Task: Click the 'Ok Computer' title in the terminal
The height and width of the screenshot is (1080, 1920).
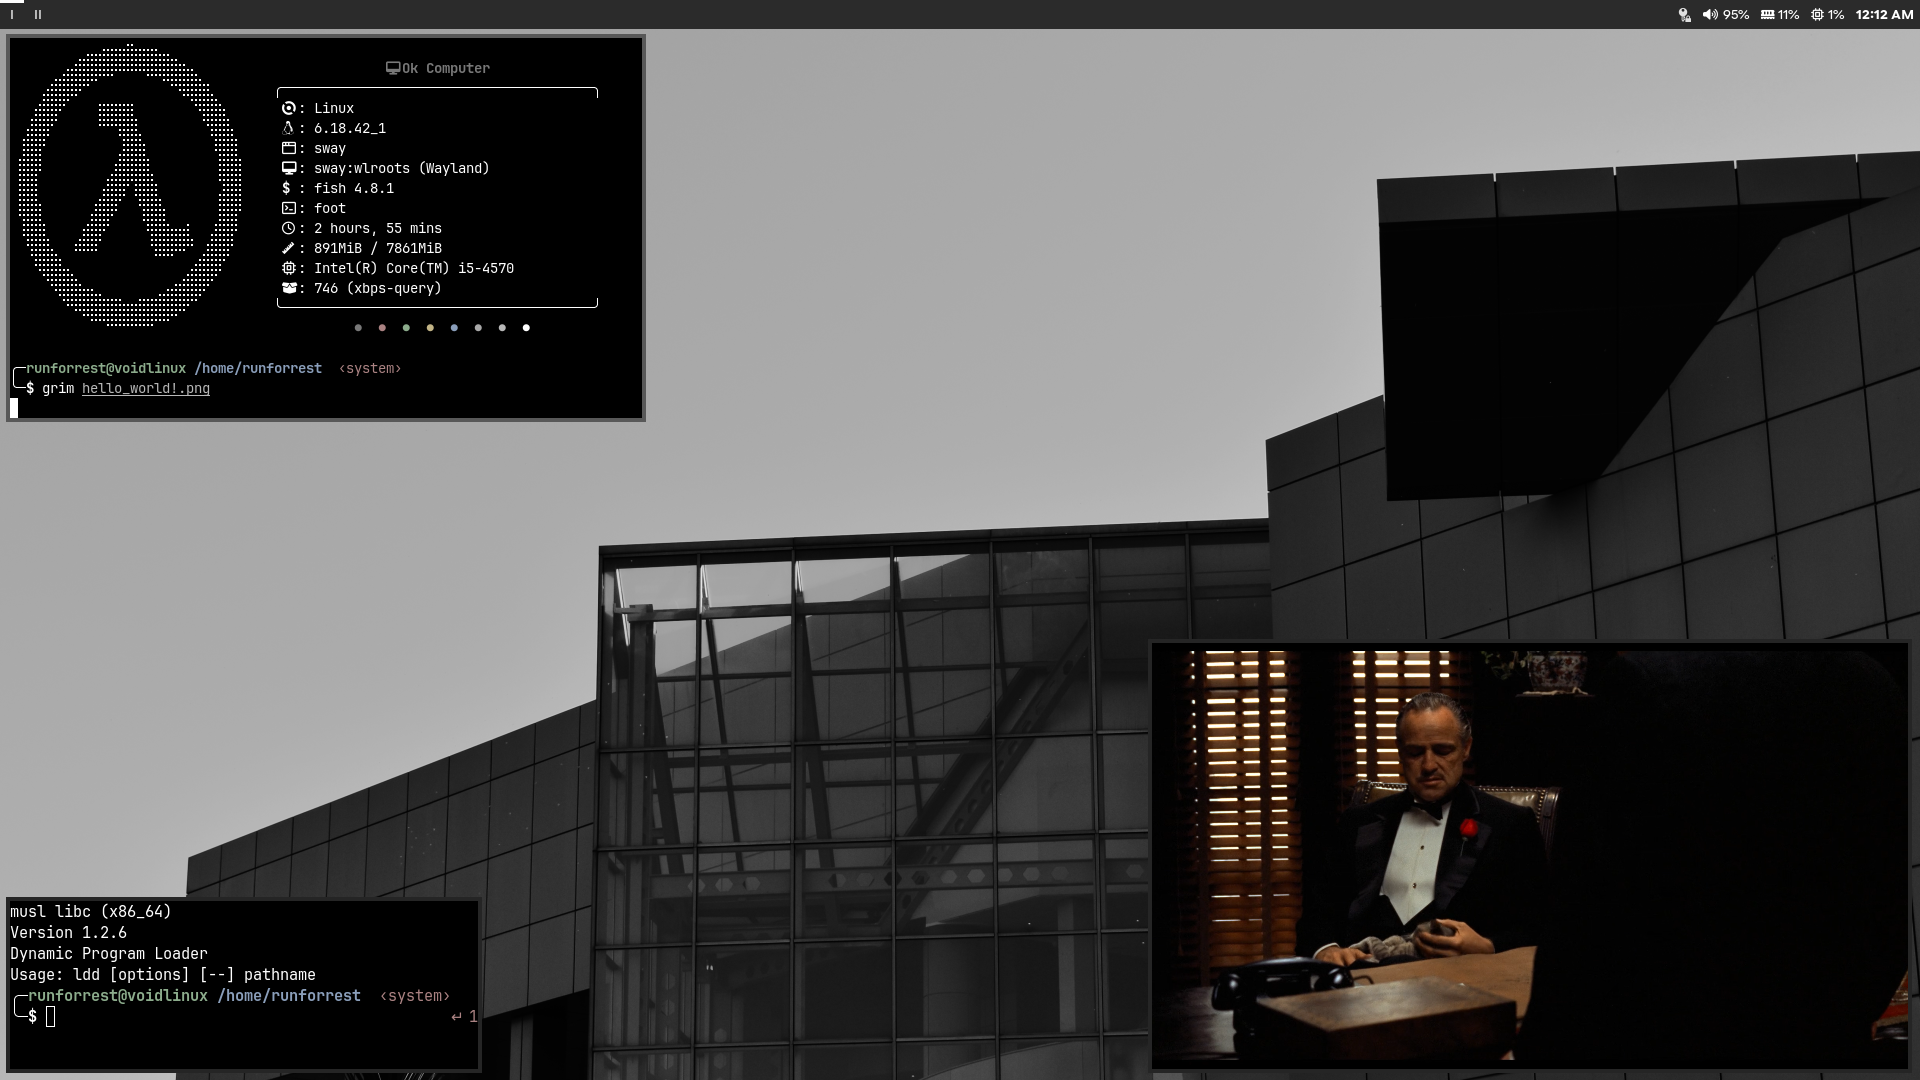Action: coord(446,68)
